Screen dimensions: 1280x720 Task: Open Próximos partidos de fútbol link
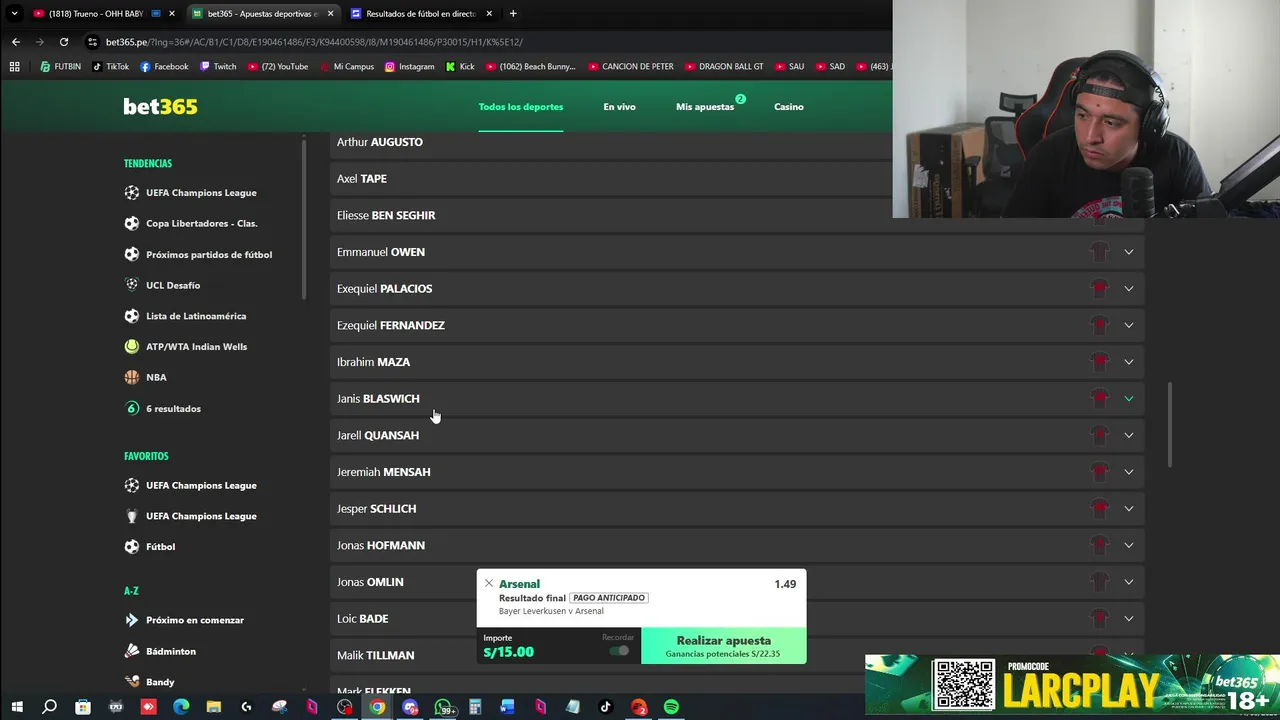coord(209,254)
